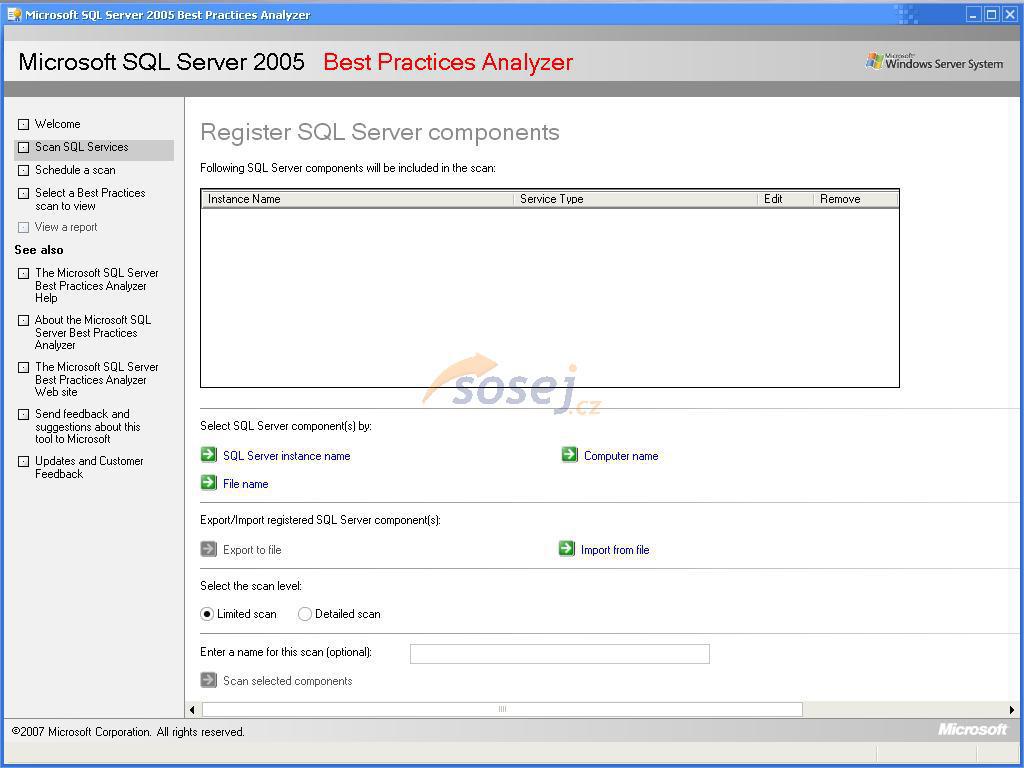Click the Remove column header
The width and height of the screenshot is (1024, 768).
click(856, 199)
